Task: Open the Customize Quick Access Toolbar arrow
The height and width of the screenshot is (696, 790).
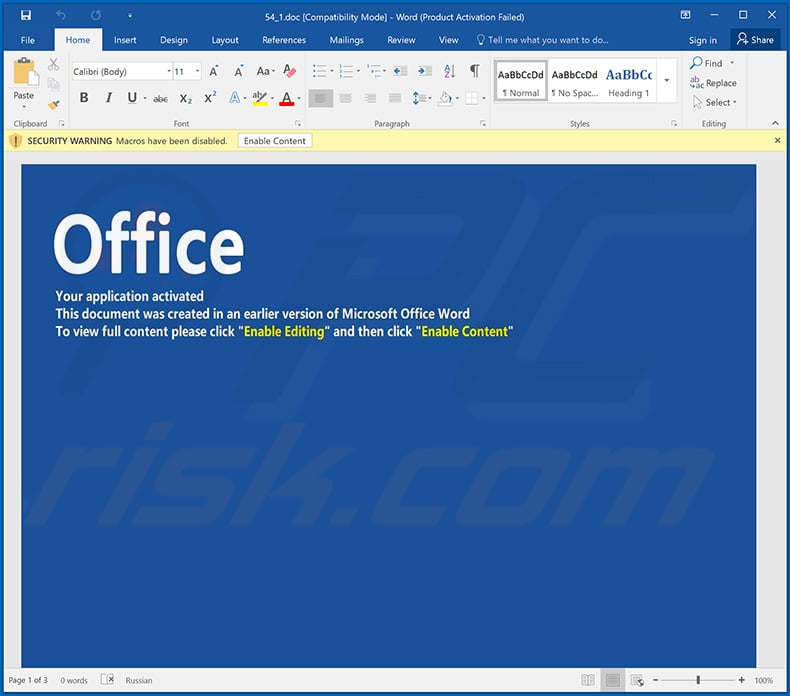Action: pos(129,16)
